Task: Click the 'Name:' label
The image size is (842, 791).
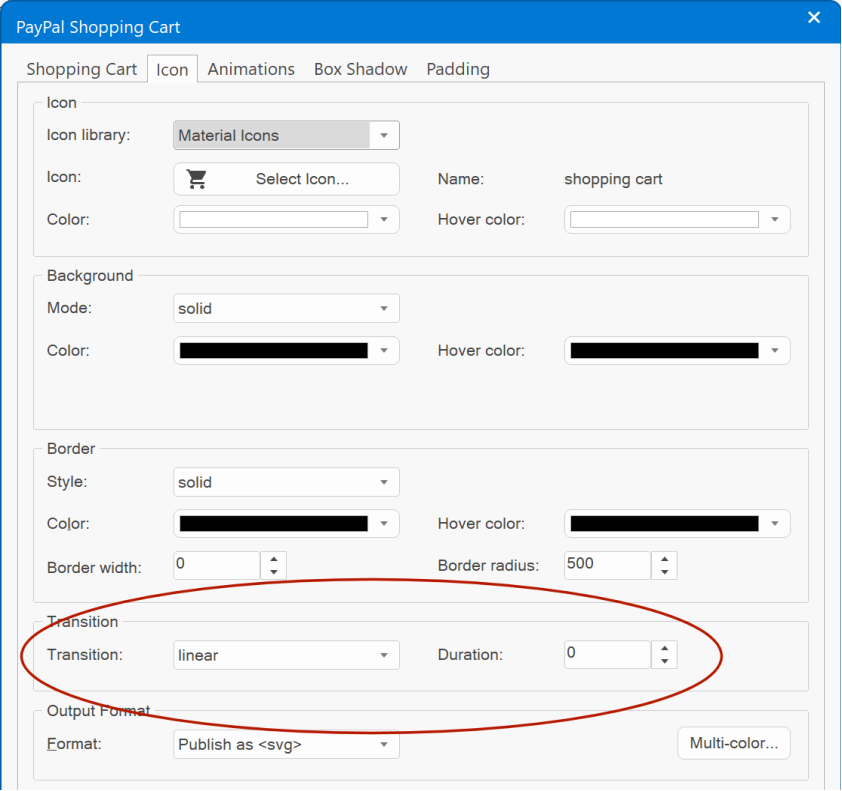Action: 461,179
